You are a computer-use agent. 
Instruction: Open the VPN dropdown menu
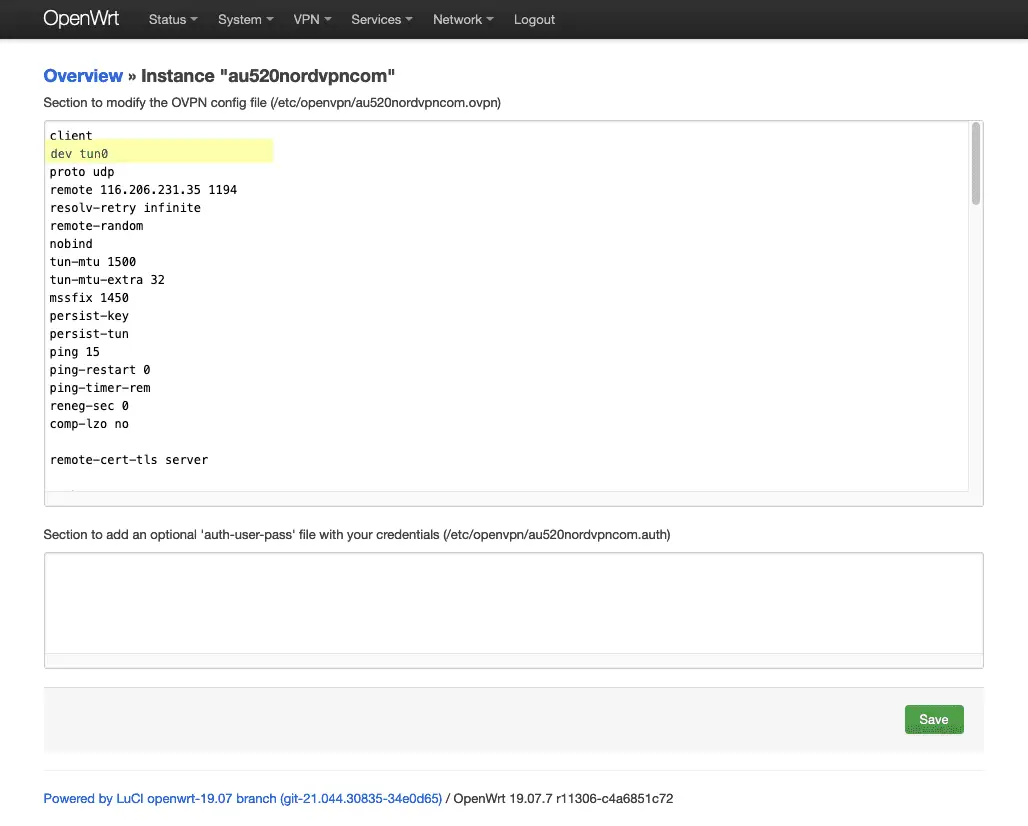tap(312, 20)
